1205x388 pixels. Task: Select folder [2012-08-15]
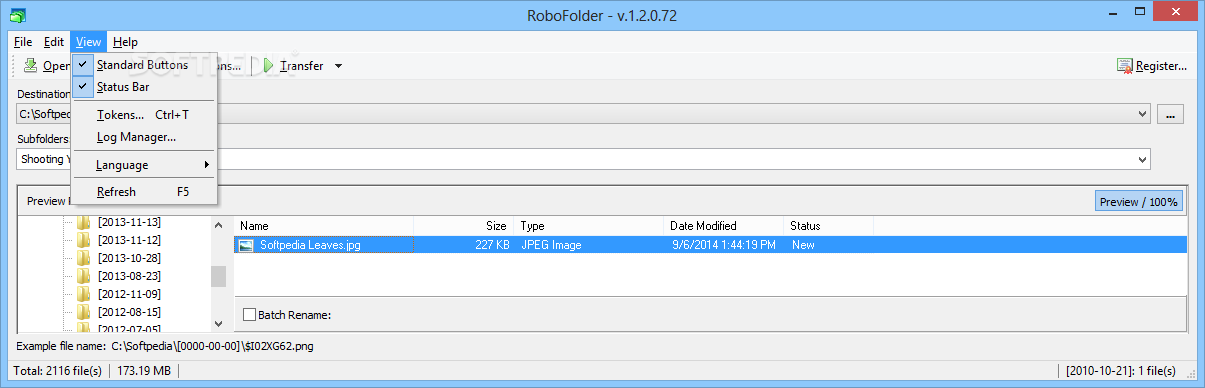(x=129, y=312)
